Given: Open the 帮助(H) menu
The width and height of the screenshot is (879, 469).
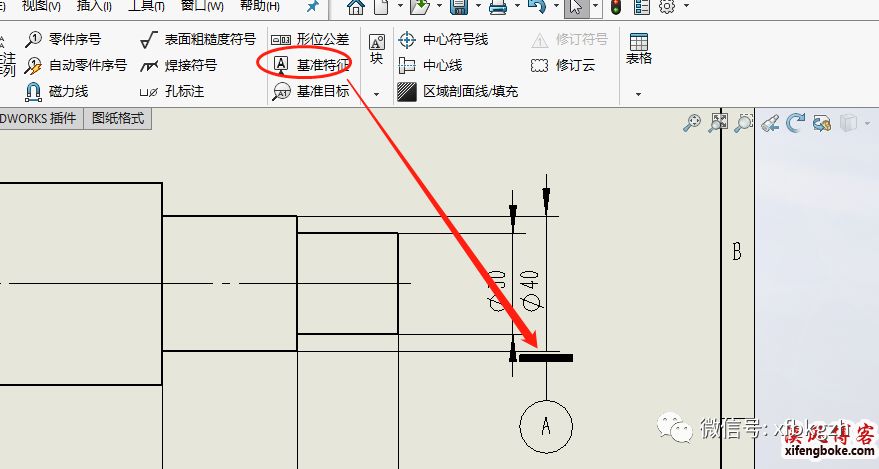Looking at the screenshot, I should pyautogui.click(x=259, y=6).
